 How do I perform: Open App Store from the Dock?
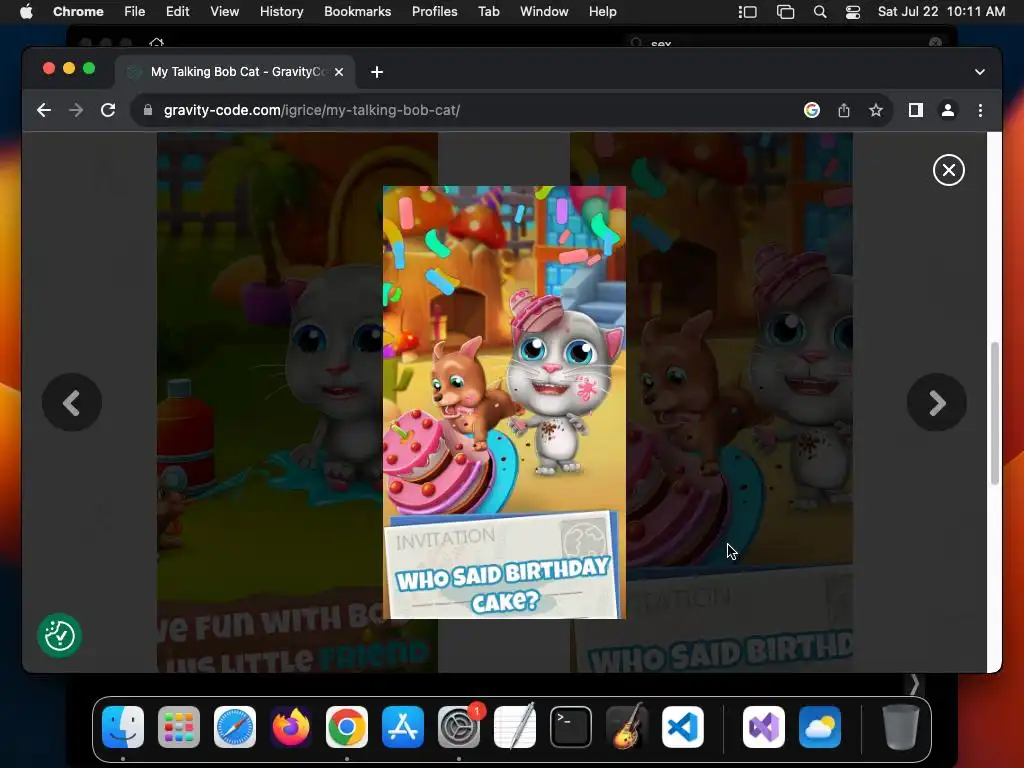pyautogui.click(x=403, y=727)
